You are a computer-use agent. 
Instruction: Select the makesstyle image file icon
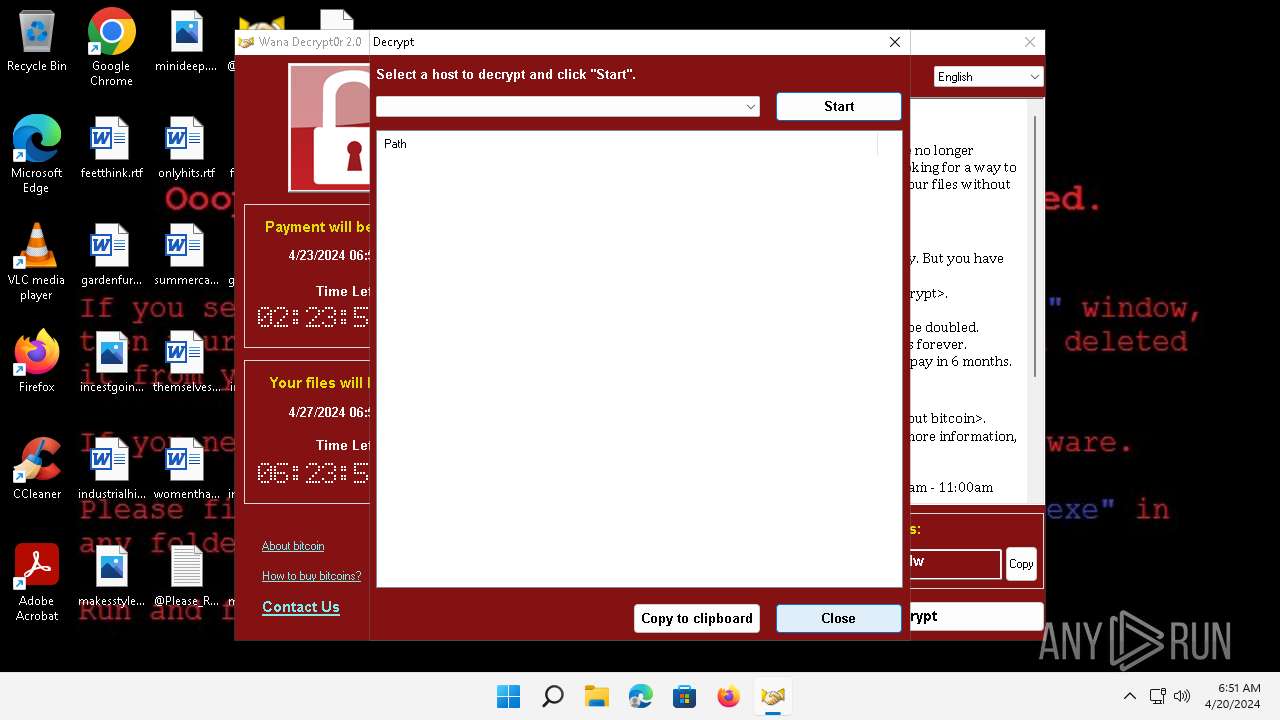111,577
